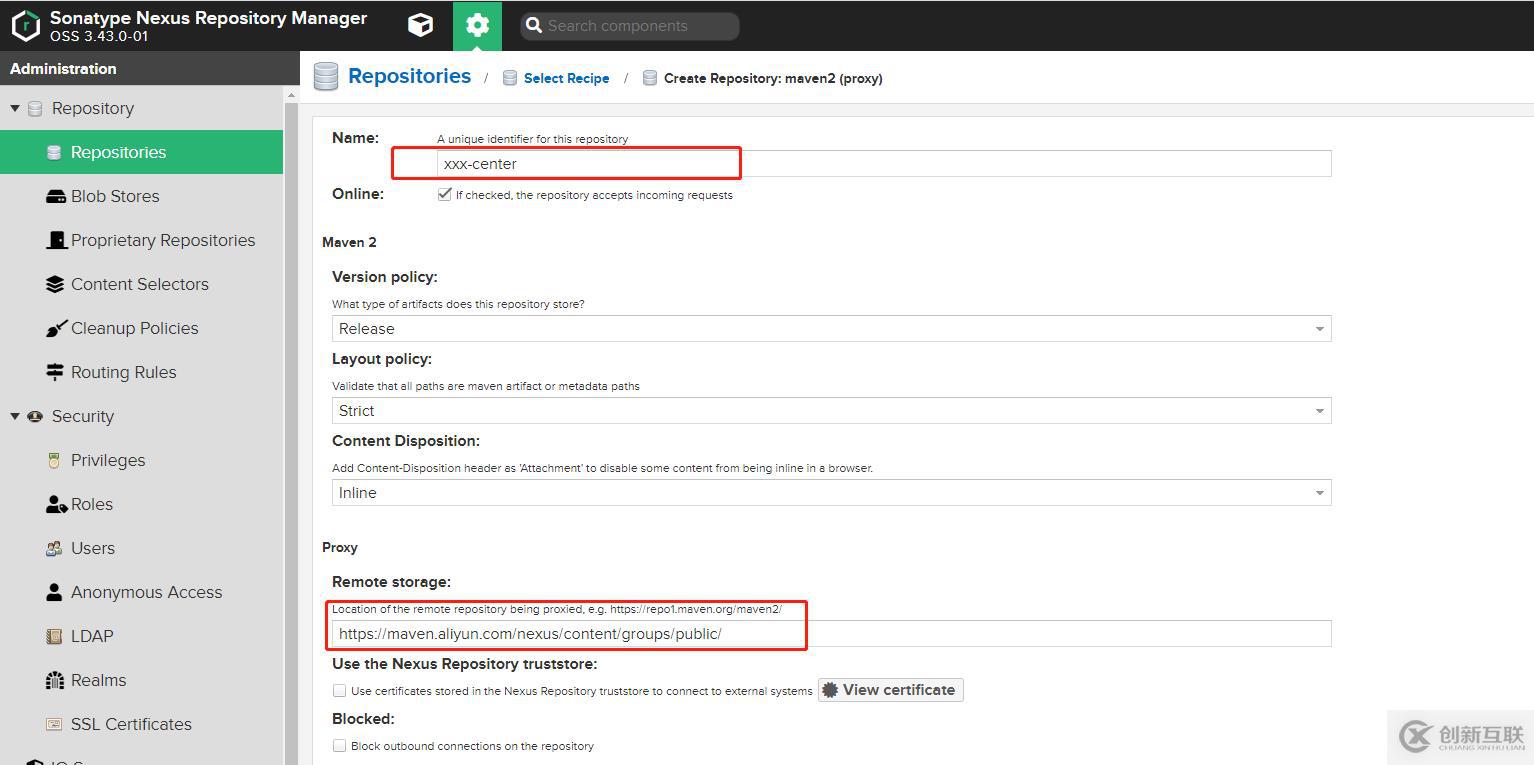Enable Use Nexus Repository truststore checkbox
This screenshot has width=1534, height=765.
point(339,690)
